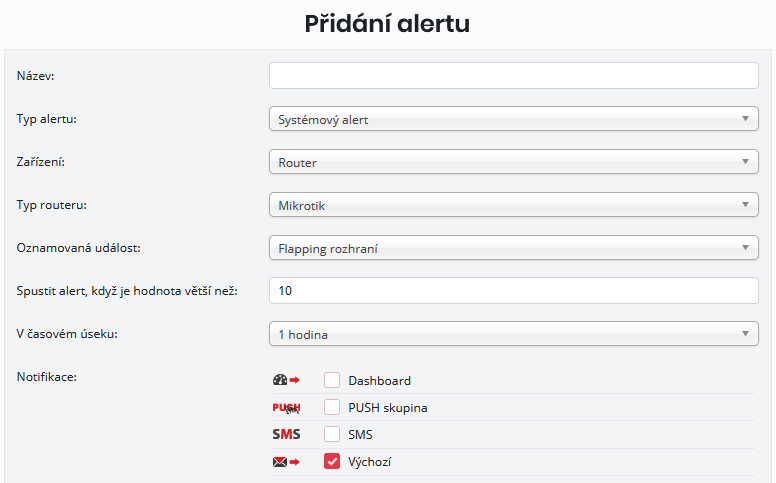Open the Oznamovaná událost dropdown

tap(514, 248)
